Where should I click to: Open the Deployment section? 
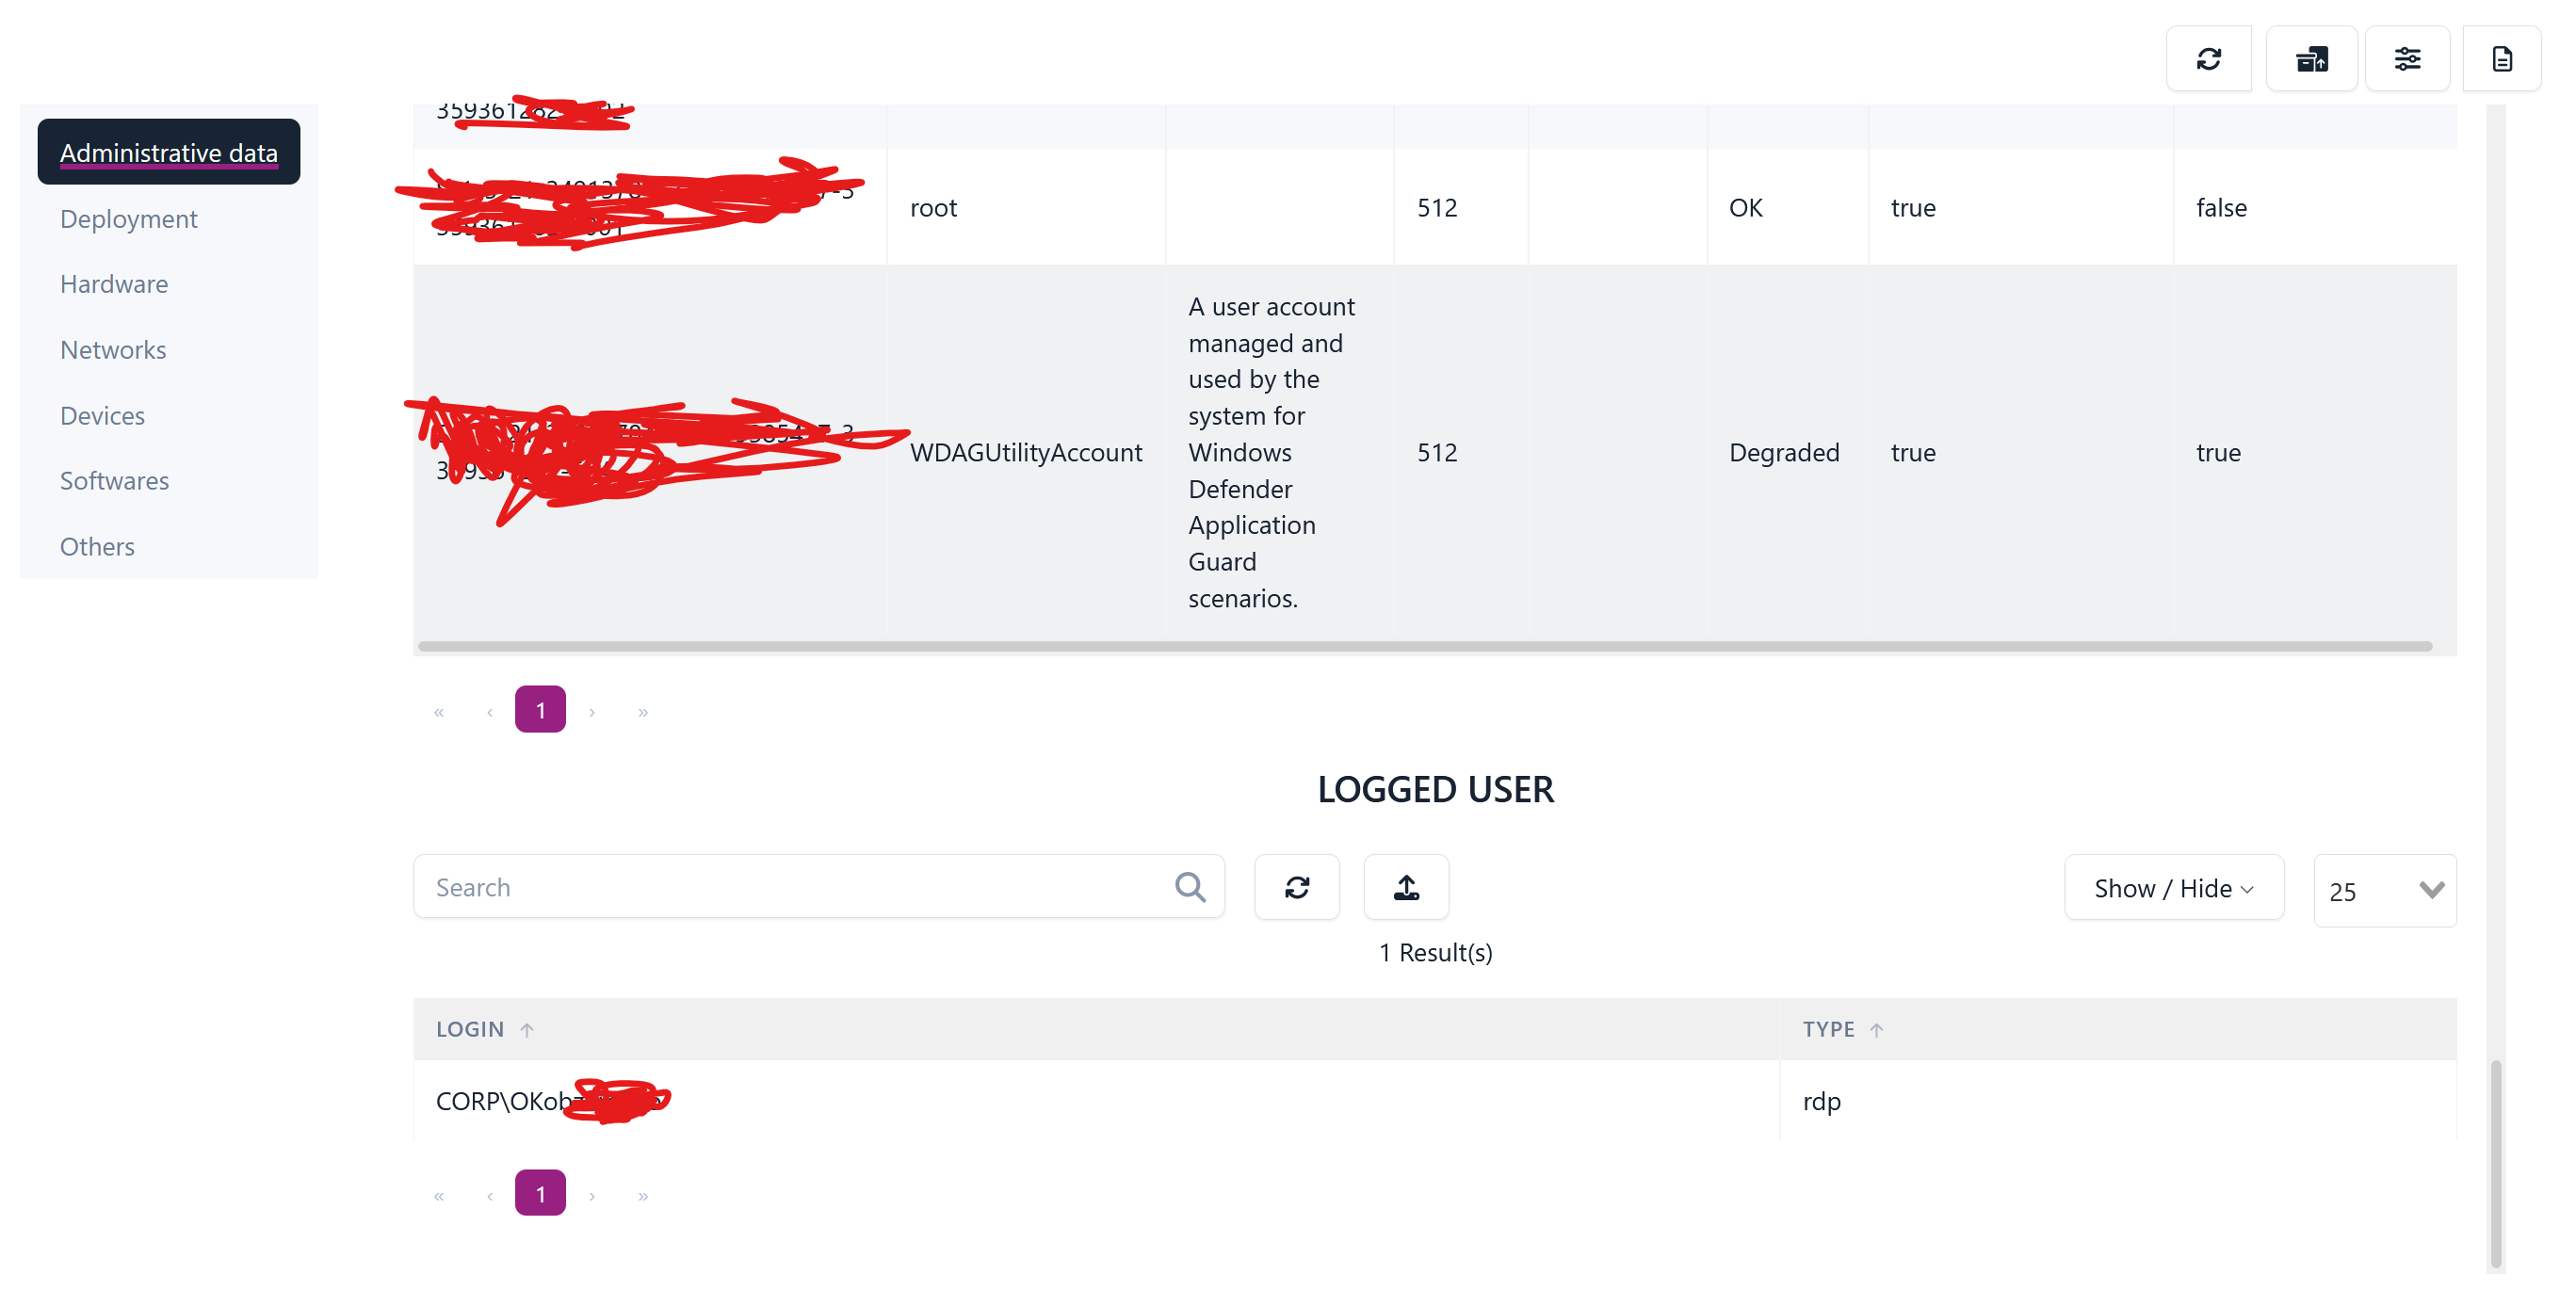(x=128, y=218)
